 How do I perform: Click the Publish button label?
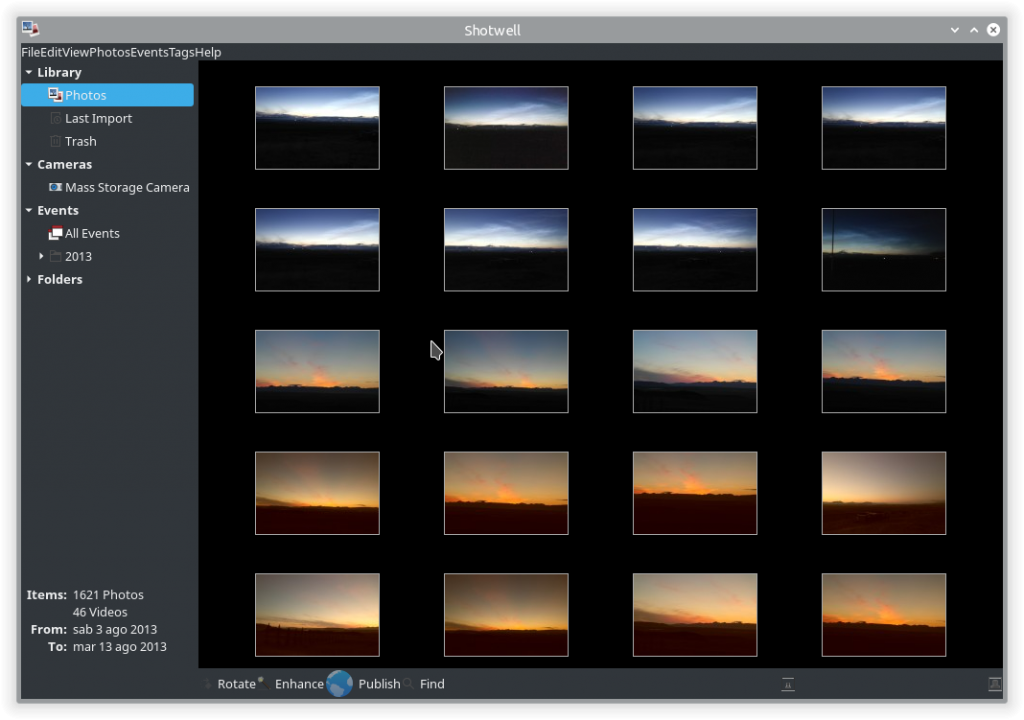click(379, 684)
